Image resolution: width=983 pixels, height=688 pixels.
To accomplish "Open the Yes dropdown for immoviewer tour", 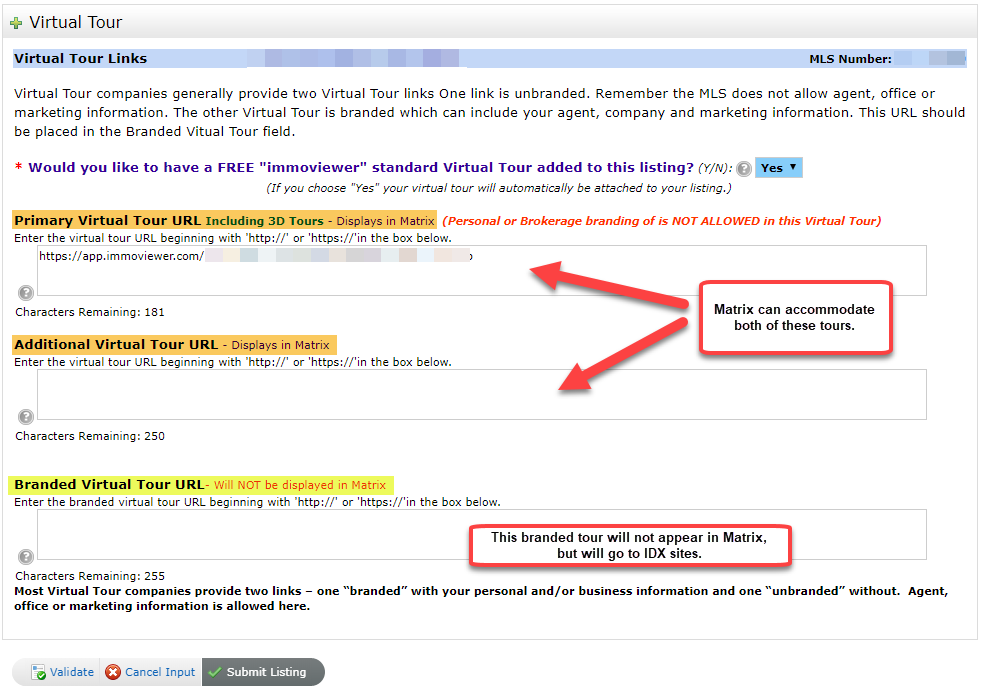I will click(778, 168).
